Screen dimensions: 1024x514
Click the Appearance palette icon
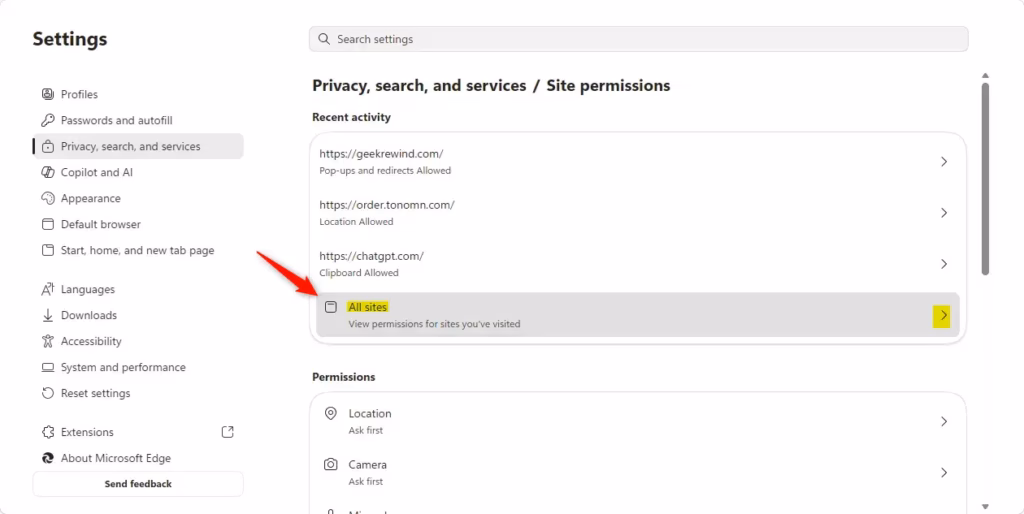tap(48, 198)
